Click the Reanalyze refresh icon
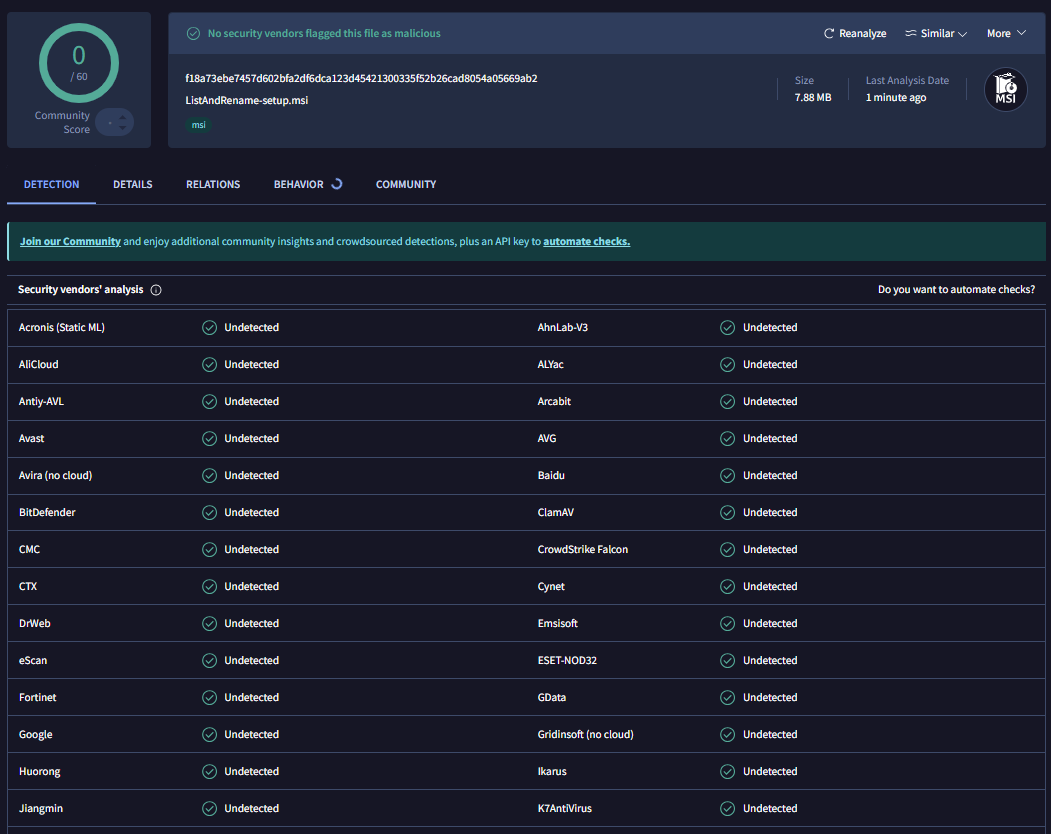Screen dimensions: 1051x834 tap(827, 33)
